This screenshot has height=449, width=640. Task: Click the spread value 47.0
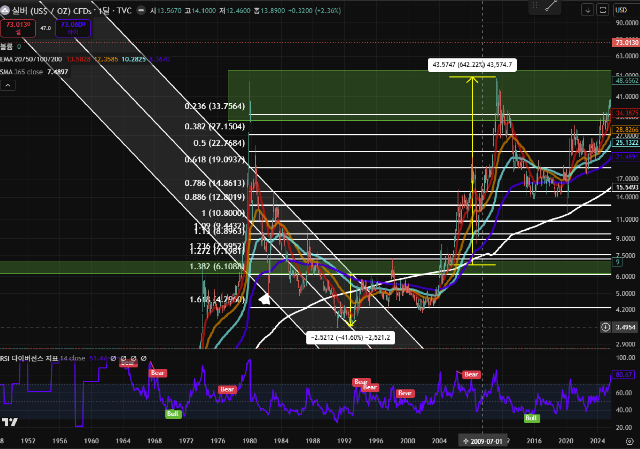pos(46,28)
